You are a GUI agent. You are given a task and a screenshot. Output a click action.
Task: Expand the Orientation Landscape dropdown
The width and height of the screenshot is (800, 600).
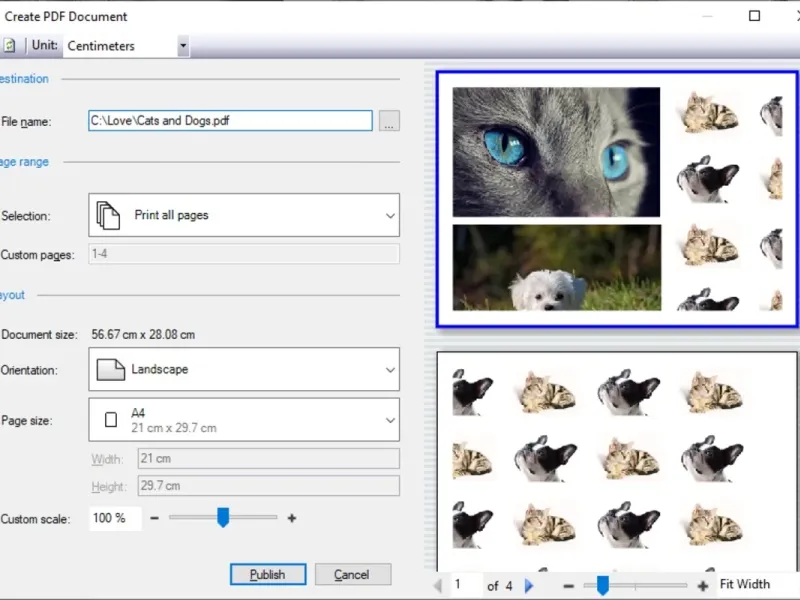390,370
